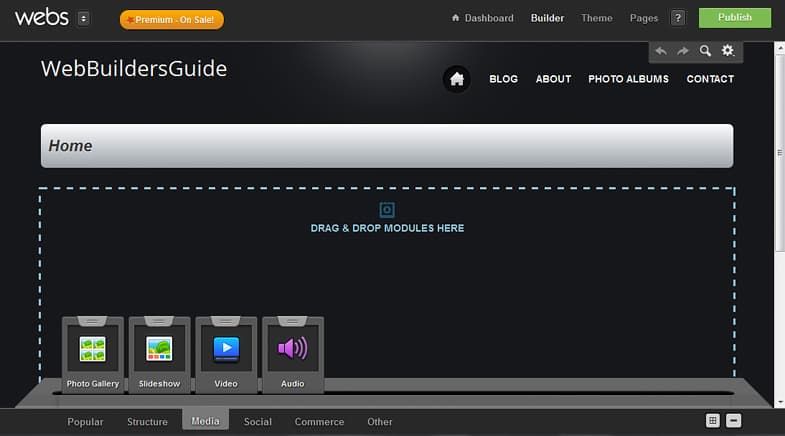785x436 pixels.
Task: Click the scrollbar down arrow
Action: 779,402
